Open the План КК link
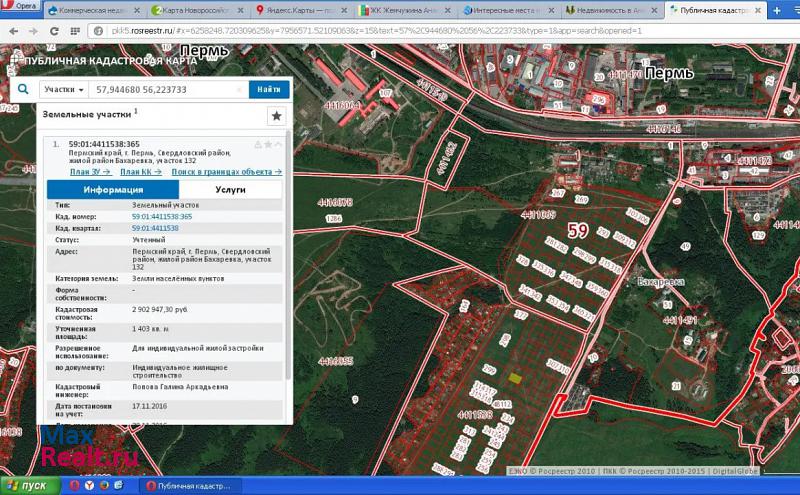800x495 pixels. [142, 172]
